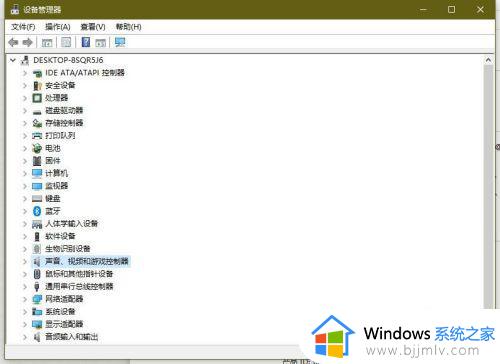Expand the 键盘 keyboard category
500x364 pixels.
point(25,199)
